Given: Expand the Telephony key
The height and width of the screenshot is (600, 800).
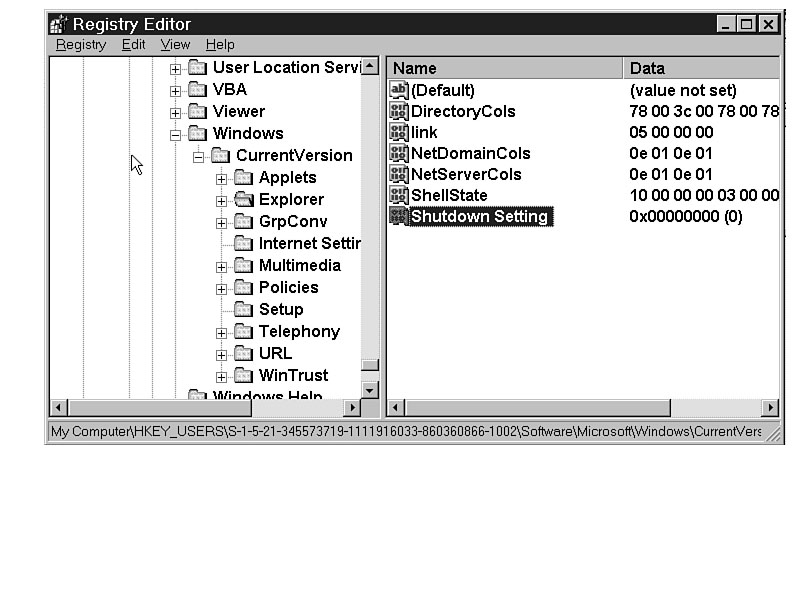Looking at the screenshot, I should click(x=222, y=332).
